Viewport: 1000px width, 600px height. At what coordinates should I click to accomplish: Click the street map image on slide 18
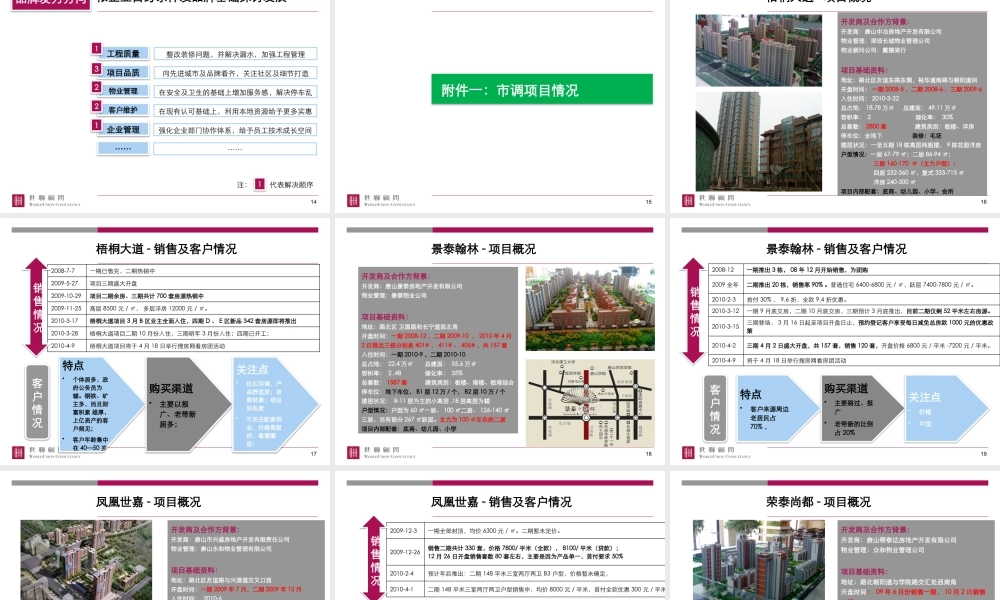tap(590, 403)
